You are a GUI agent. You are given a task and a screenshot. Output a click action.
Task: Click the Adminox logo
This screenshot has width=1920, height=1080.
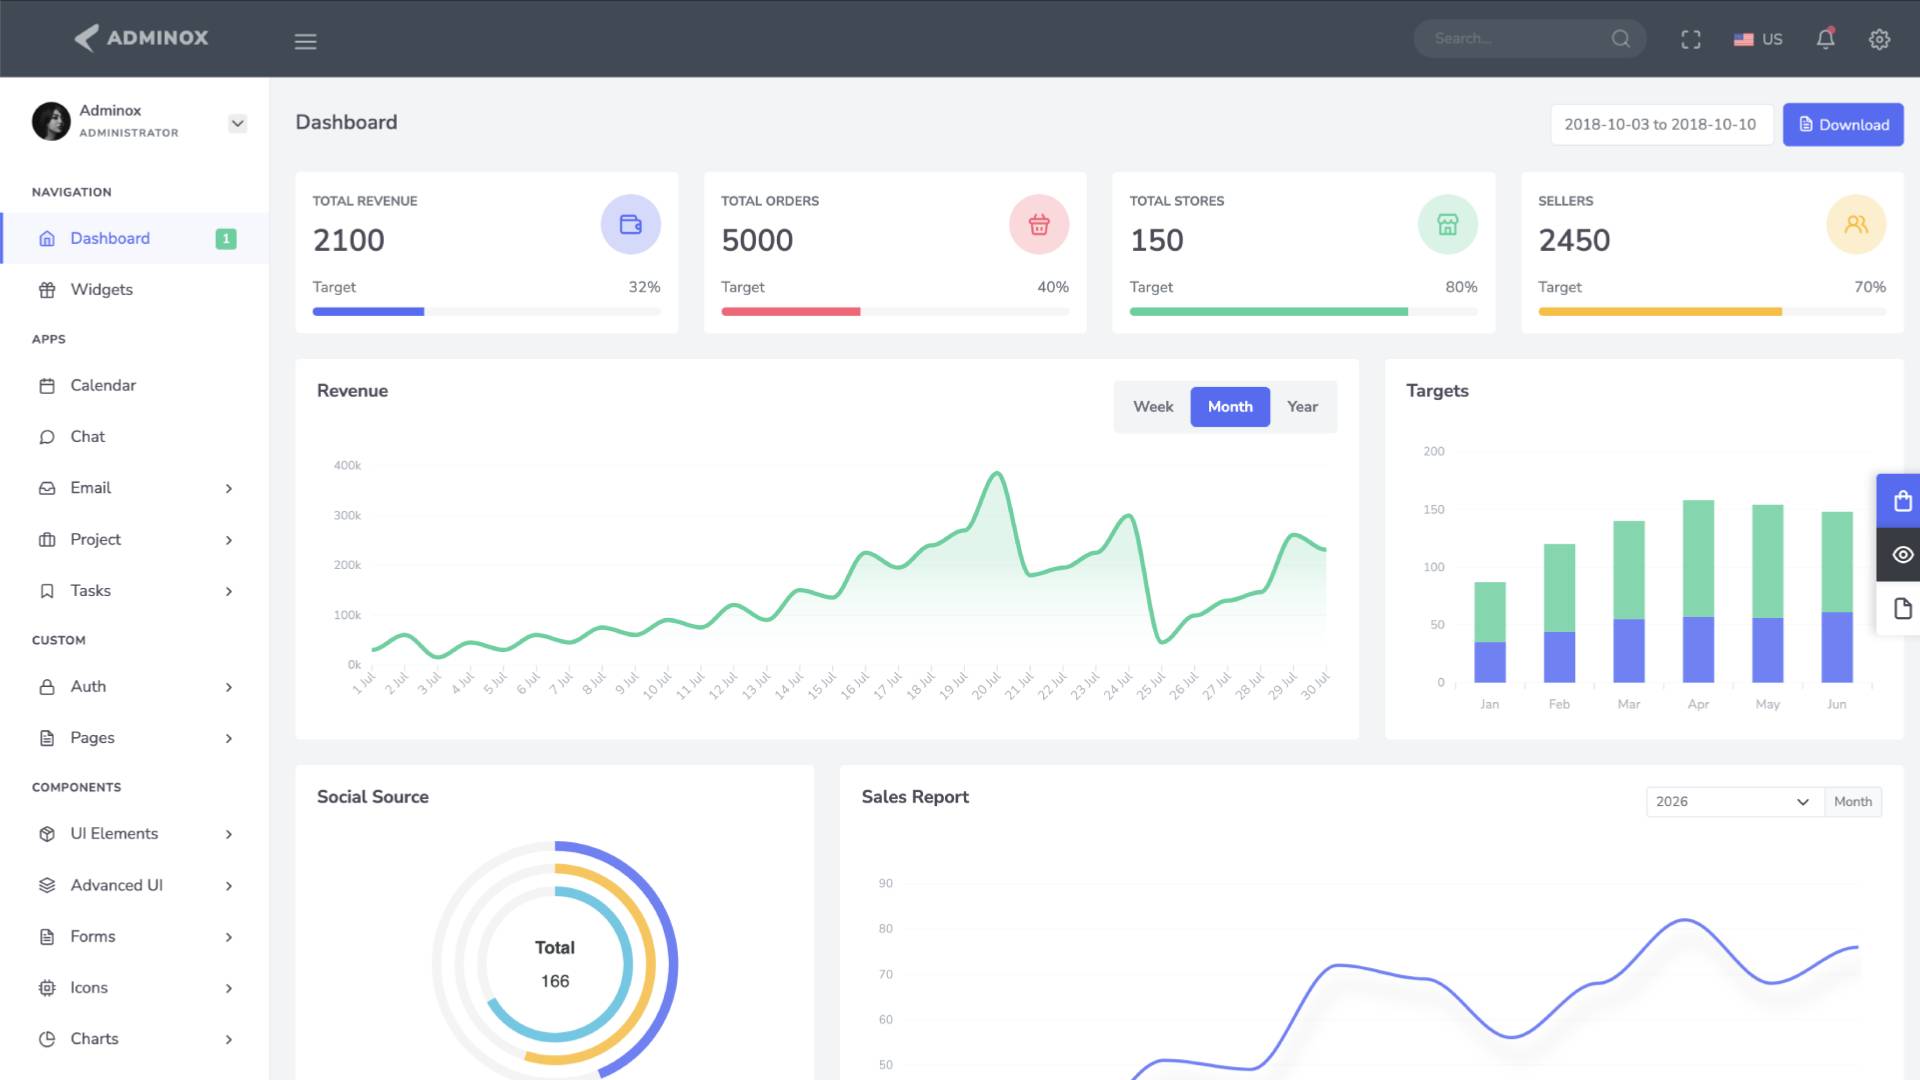(141, 38)
